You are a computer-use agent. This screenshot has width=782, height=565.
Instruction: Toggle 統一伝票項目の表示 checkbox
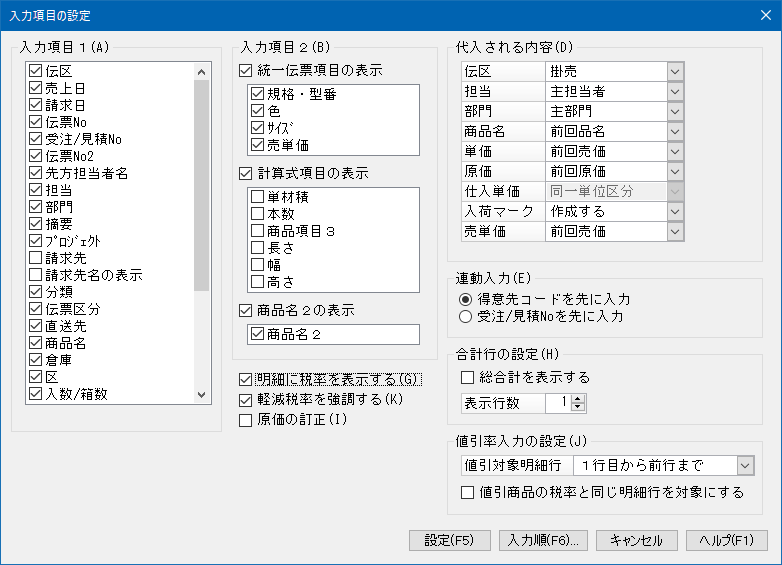click(247, 71)
